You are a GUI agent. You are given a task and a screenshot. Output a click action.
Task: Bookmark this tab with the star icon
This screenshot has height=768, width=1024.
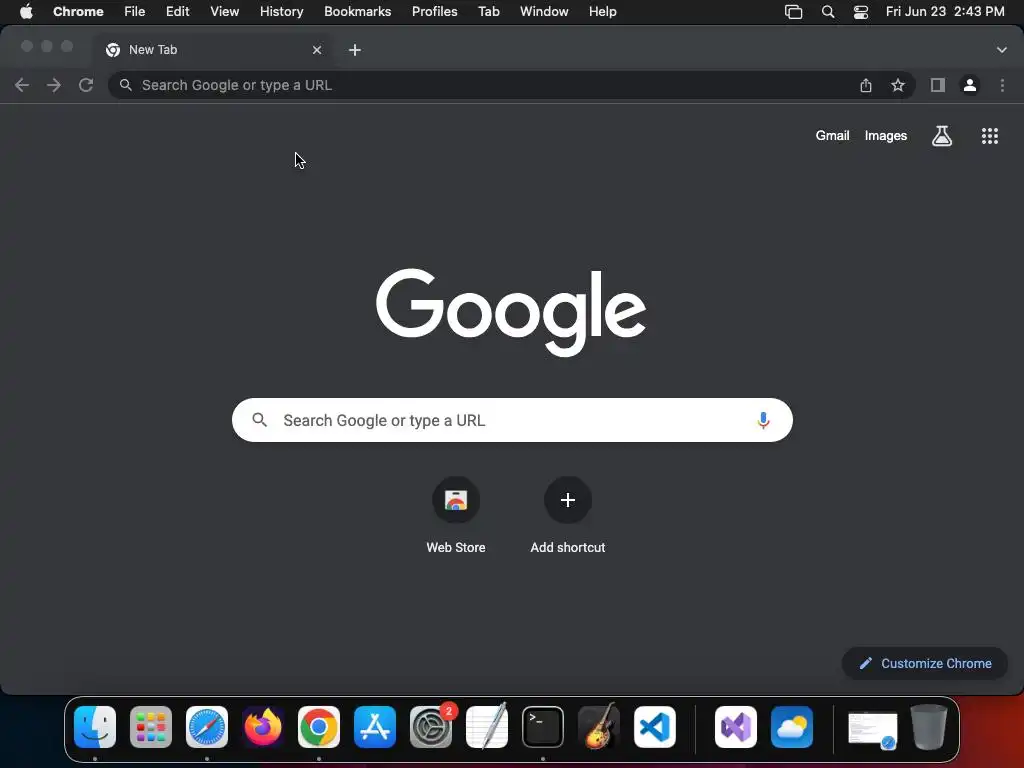[x=898, y=85]
